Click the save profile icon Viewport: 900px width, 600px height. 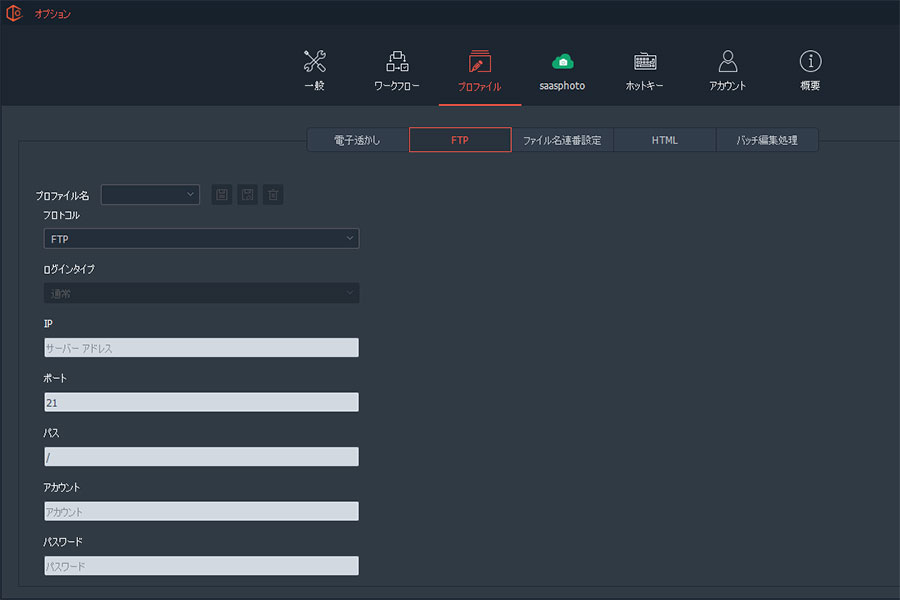coord(222,195)
